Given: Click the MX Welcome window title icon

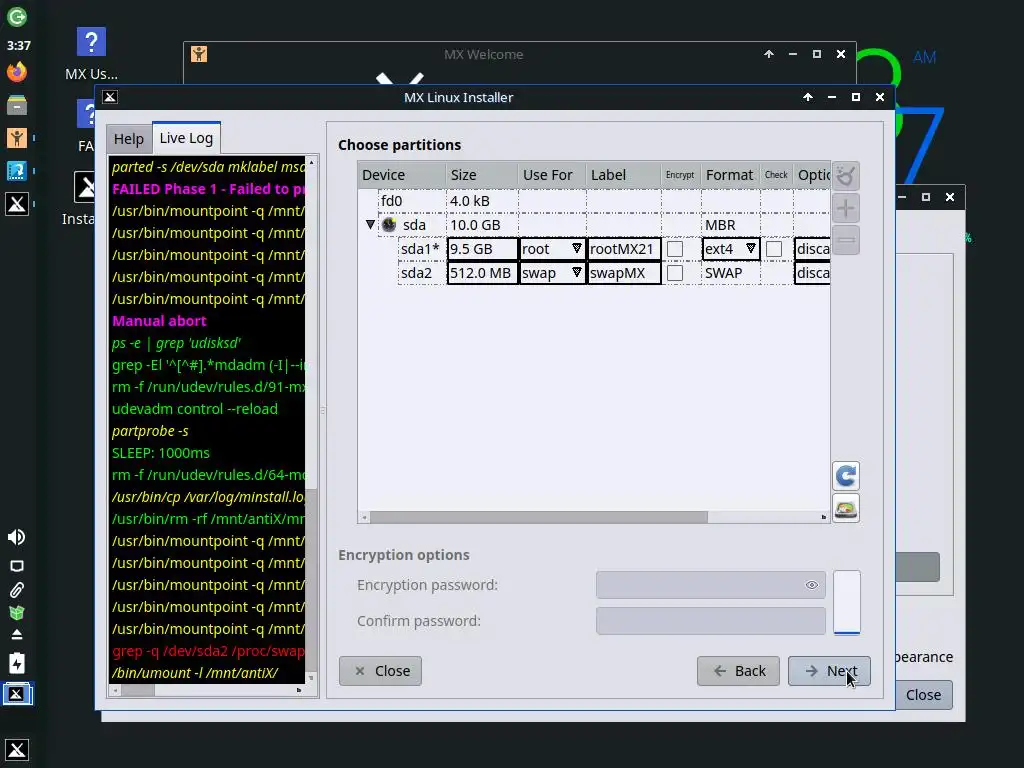Looking at the screenshot, I should (199, 54).
